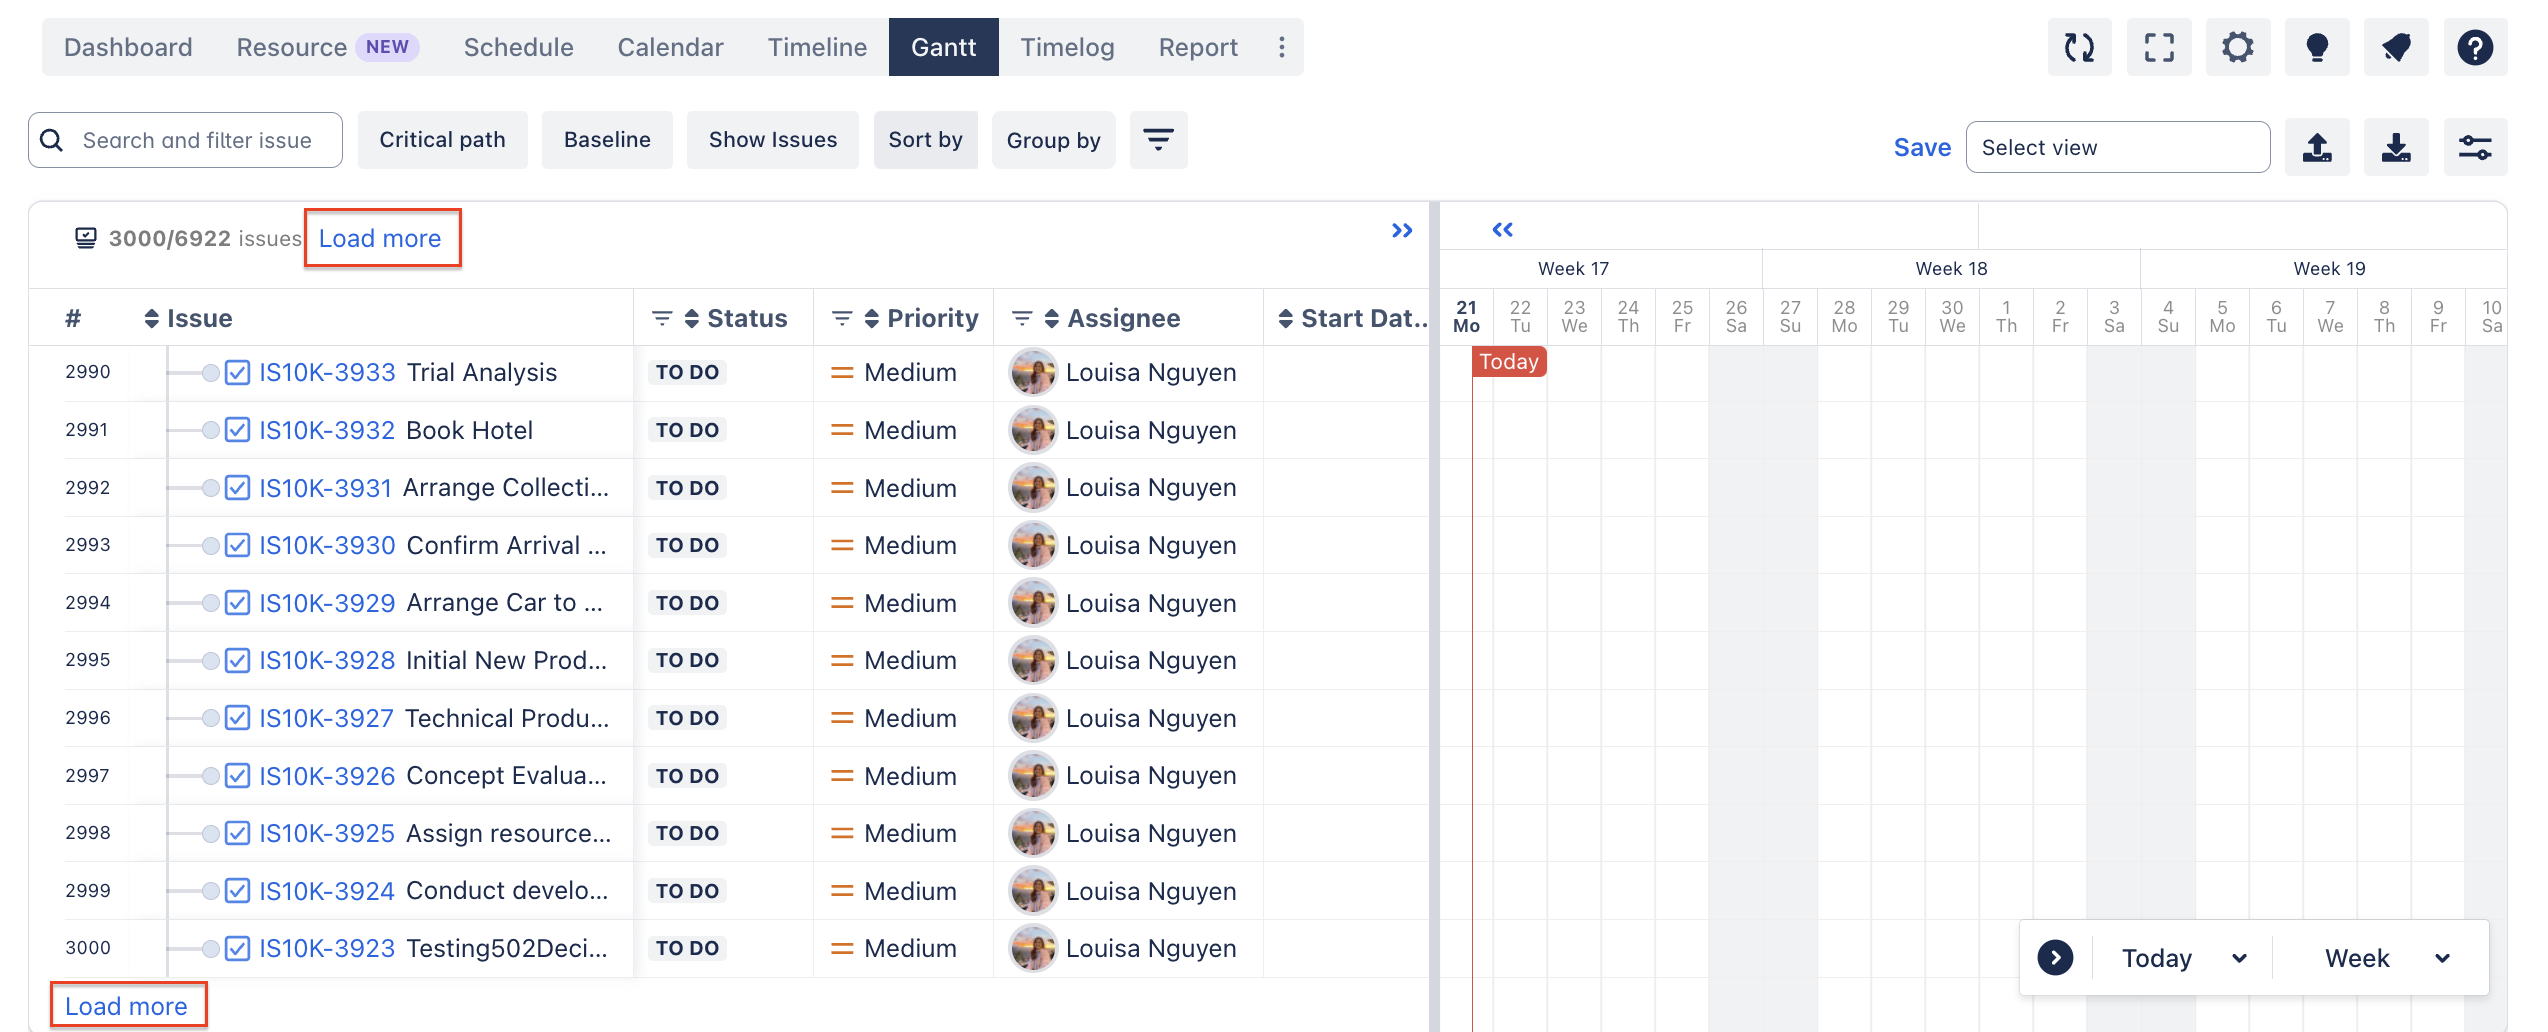Image resolution: width=2548 pixels, height=1032 pixels.
Task: Open the Week timescale dropdown
Action: 2386,958
